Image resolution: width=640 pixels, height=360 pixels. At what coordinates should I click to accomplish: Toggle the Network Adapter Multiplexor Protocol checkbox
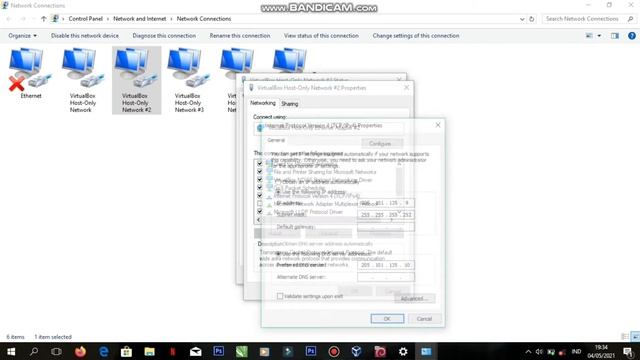[x=260, y=203]
